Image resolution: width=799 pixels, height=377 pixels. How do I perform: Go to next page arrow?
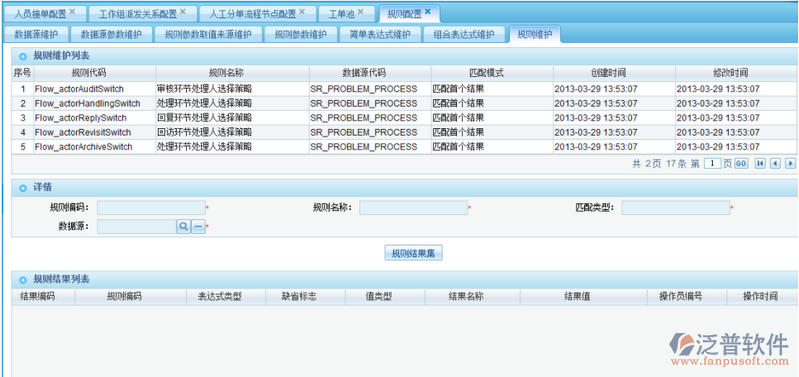click(x=790, y=164)
